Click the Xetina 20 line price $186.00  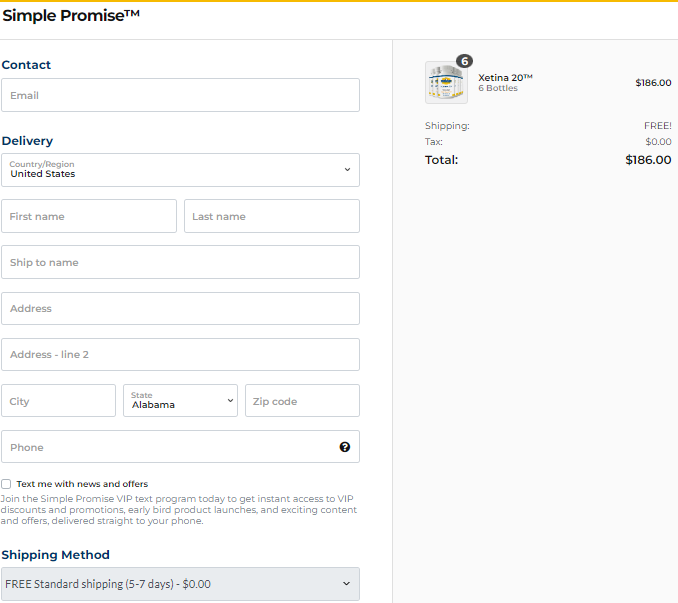653,83
